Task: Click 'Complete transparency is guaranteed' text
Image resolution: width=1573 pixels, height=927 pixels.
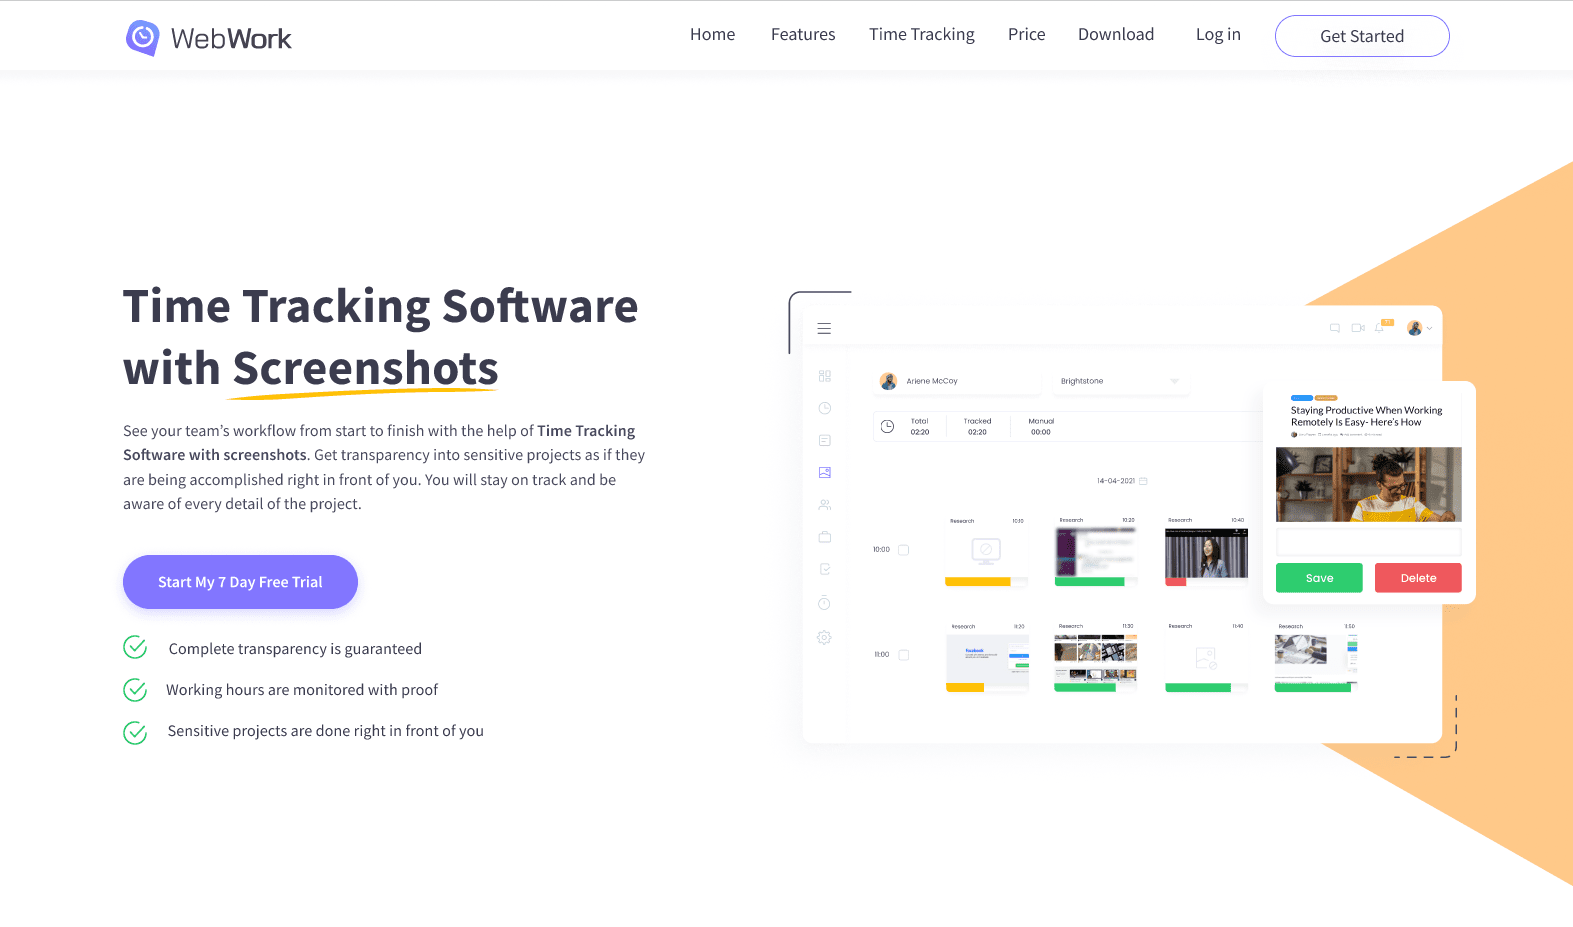Action: tap(295, 649)
